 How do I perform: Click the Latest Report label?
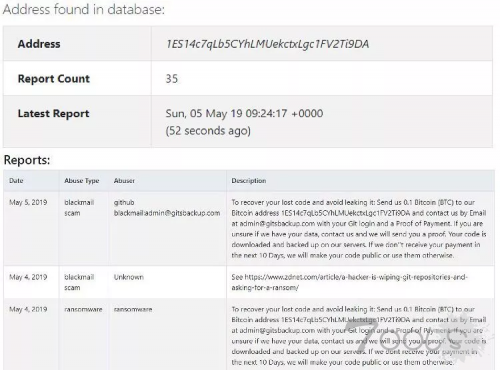coord(53,114)
